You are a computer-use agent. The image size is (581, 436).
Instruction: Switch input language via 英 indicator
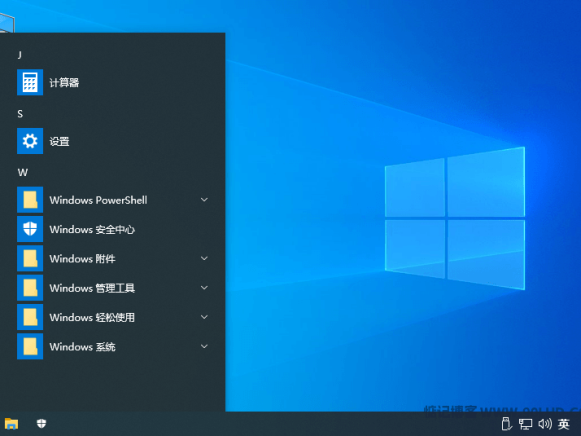[x=564, y=424]
